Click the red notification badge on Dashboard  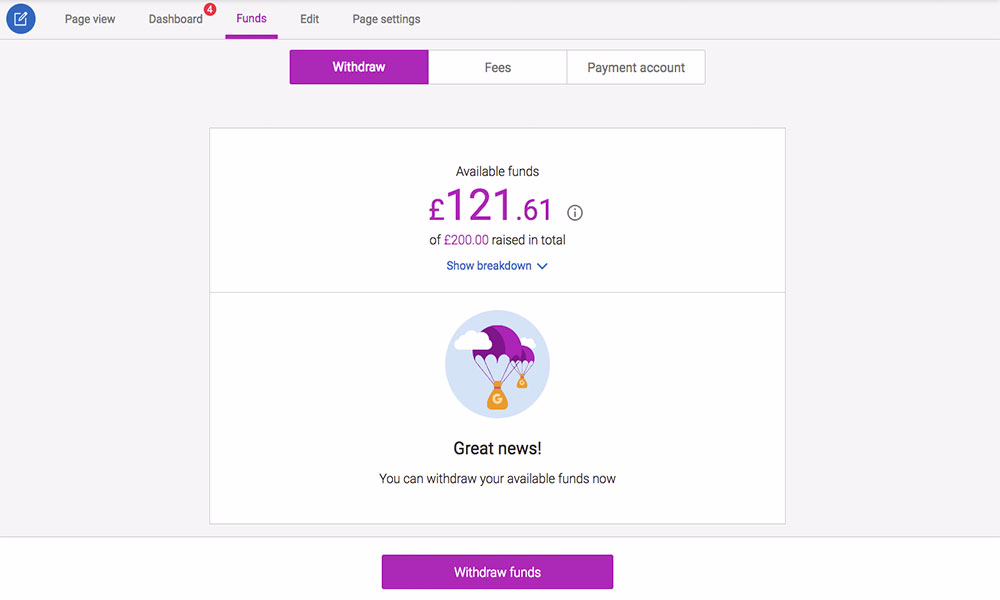point(210,9)
